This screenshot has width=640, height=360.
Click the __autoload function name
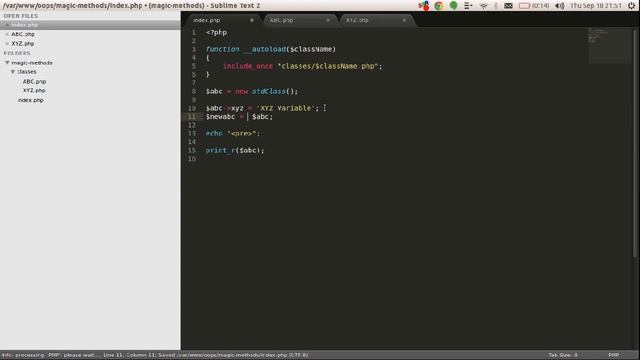pos(264,49)
